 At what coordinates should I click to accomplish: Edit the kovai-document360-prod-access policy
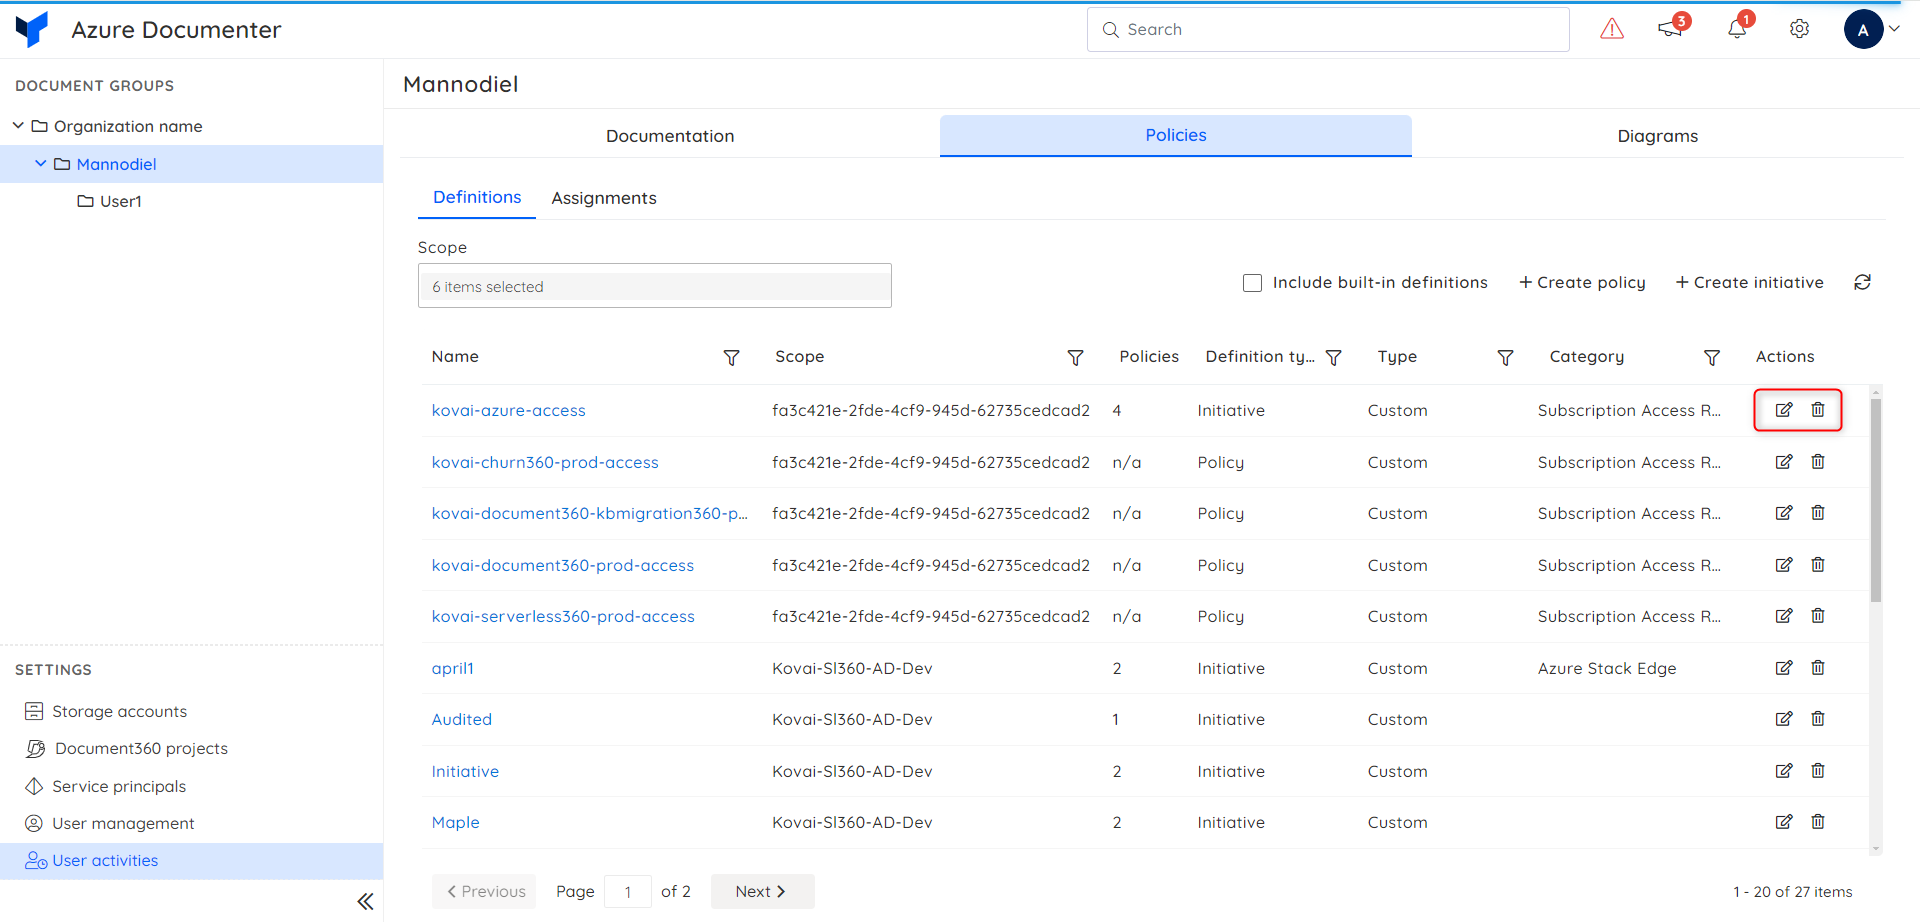click(1784, 565)
